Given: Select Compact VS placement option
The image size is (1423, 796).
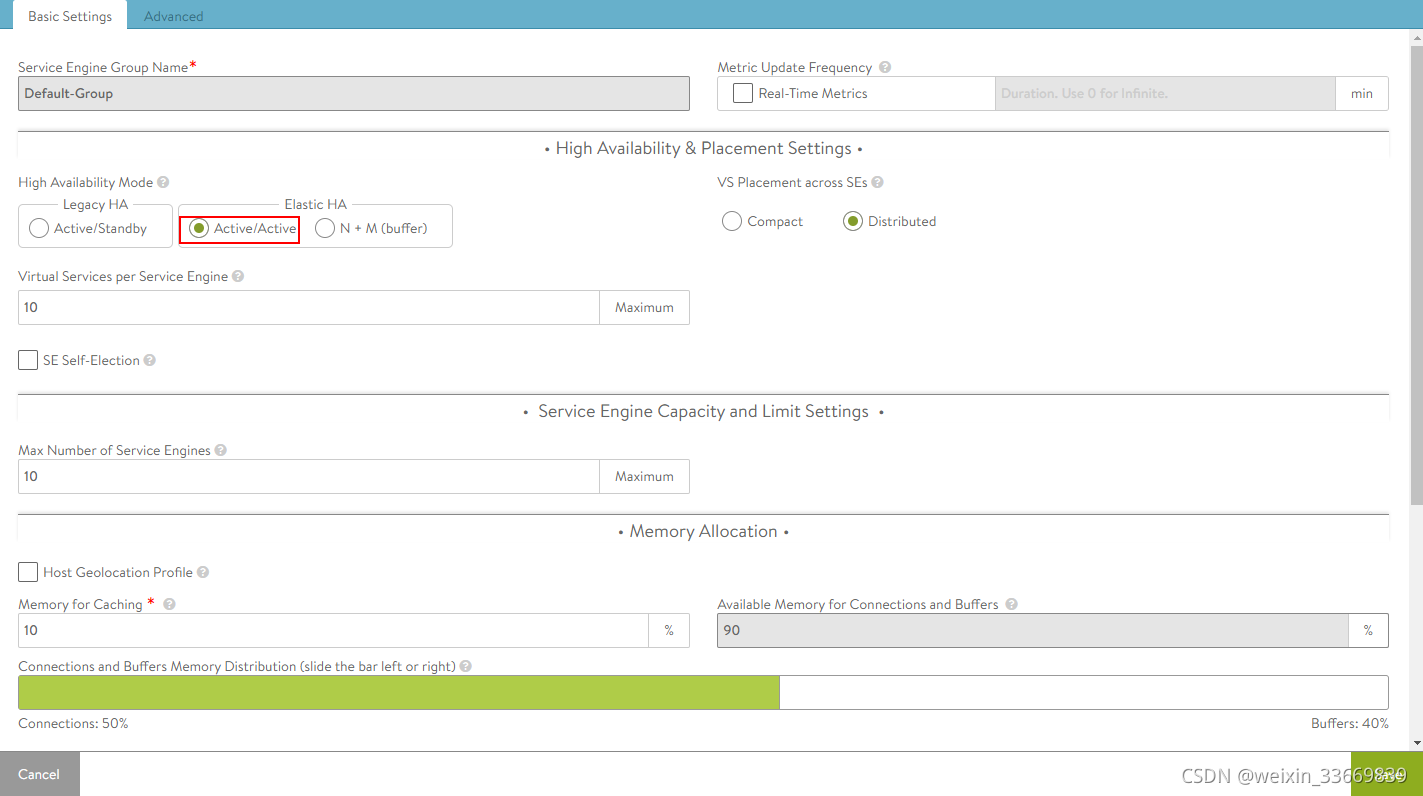Looking at the screenshot, I should [731, 221].
